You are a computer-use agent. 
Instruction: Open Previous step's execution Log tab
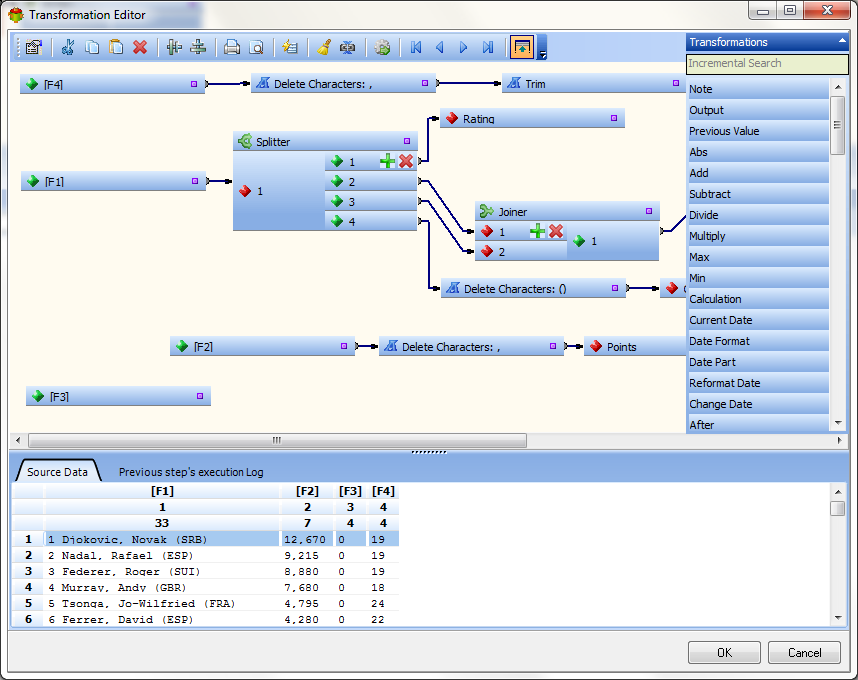(191, 472)
